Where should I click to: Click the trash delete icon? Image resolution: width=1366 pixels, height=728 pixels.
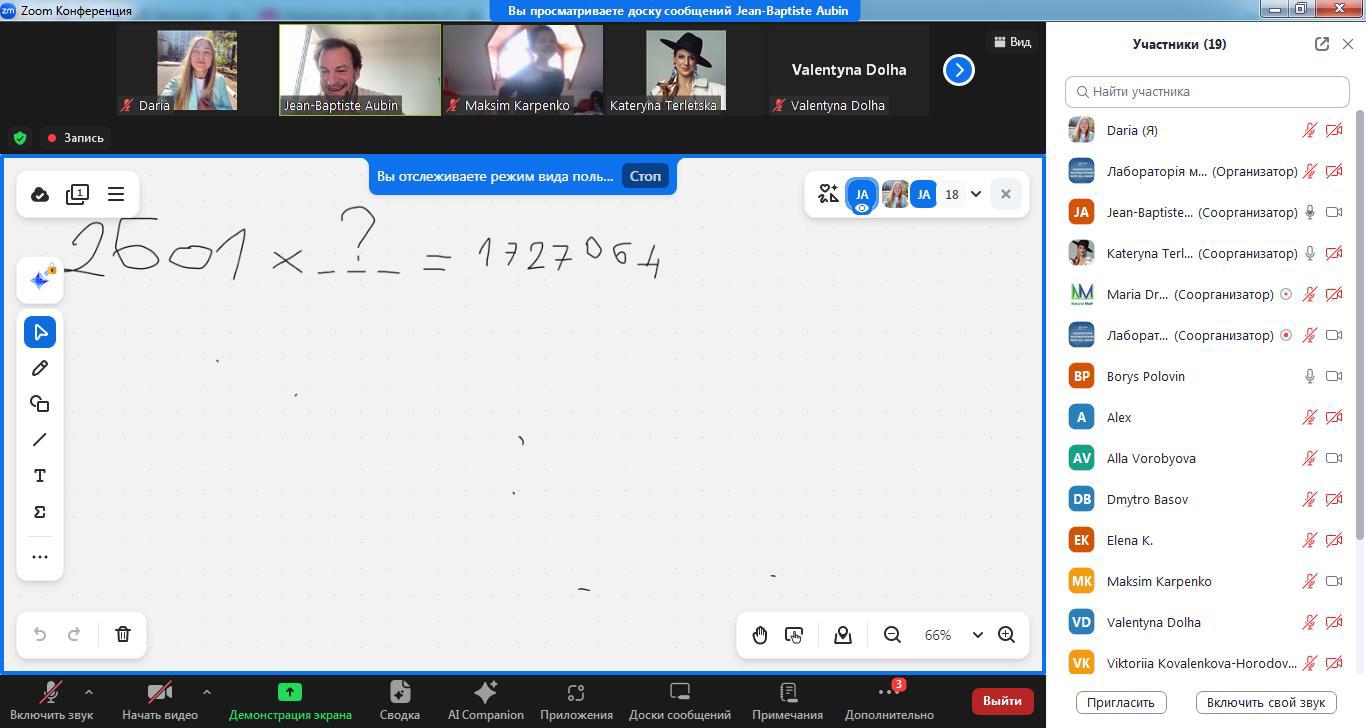tap(123, 634)
